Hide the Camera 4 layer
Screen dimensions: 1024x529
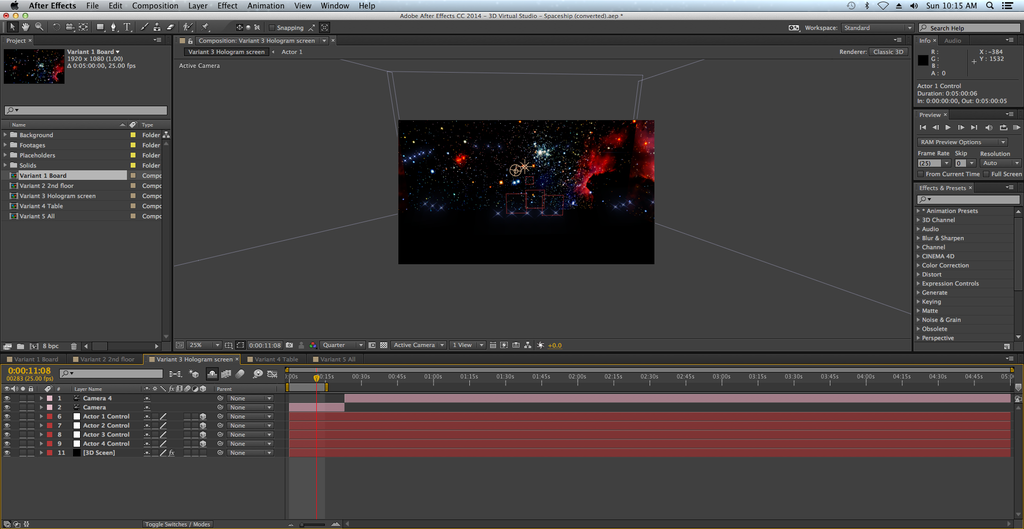tap(8, 398)
